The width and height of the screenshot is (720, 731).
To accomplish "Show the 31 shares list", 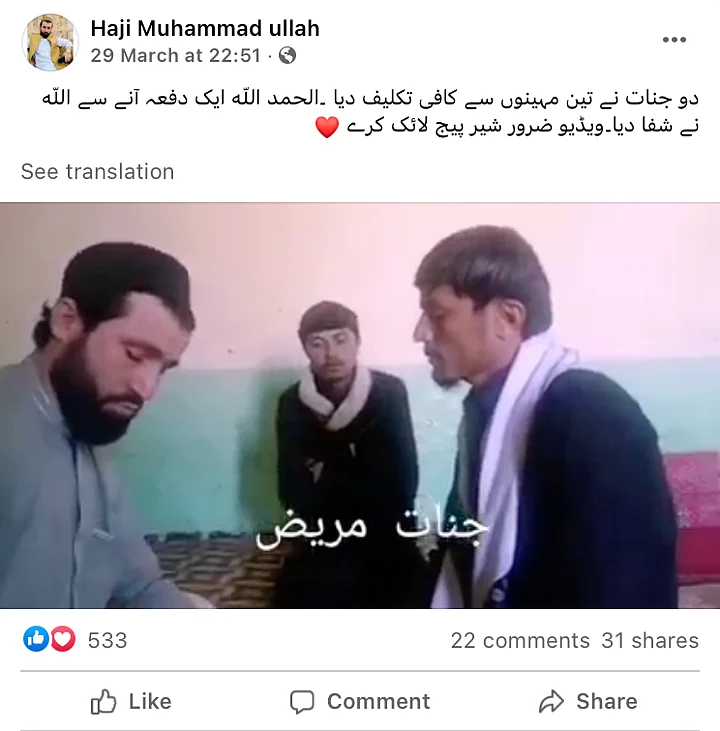I will [650, 641].
